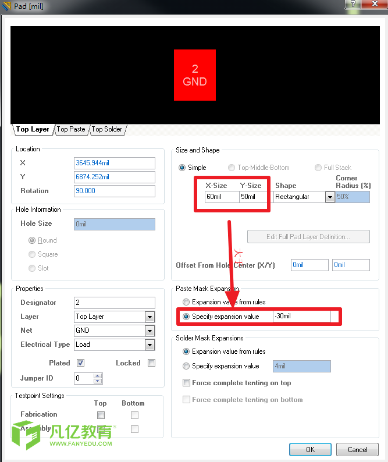Click the Cancel button
This screenshot has width=388, height=462.
[357, 449]
